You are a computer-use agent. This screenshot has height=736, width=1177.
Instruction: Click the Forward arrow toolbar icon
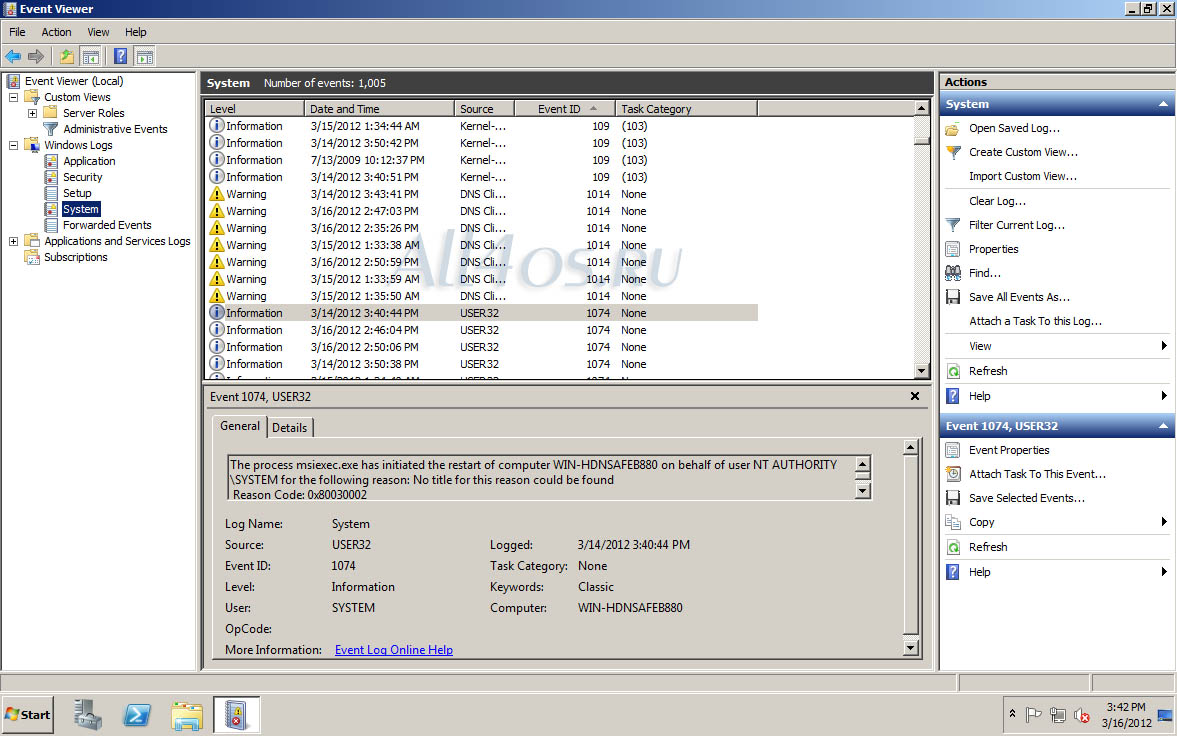(x=35, y=56)
